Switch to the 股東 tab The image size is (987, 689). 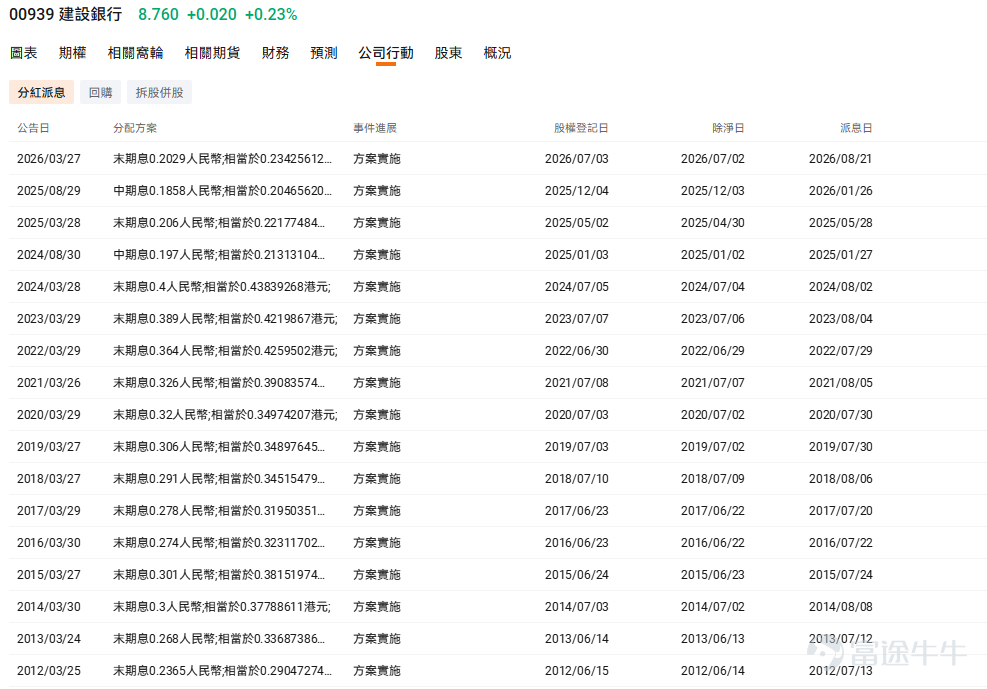[448, 53]
